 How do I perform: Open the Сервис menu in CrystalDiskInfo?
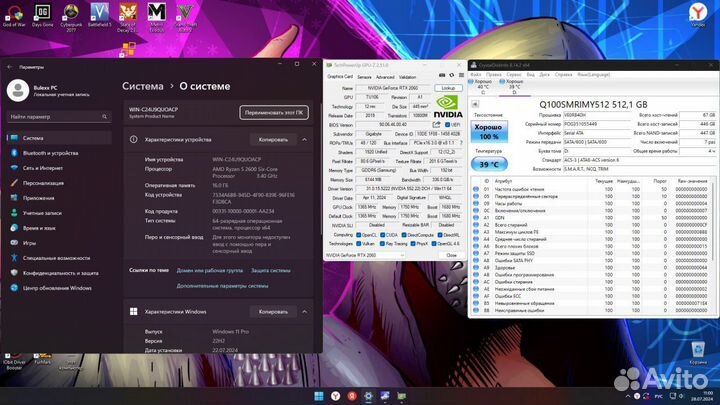pyautogui.click(x=513, y=74)
